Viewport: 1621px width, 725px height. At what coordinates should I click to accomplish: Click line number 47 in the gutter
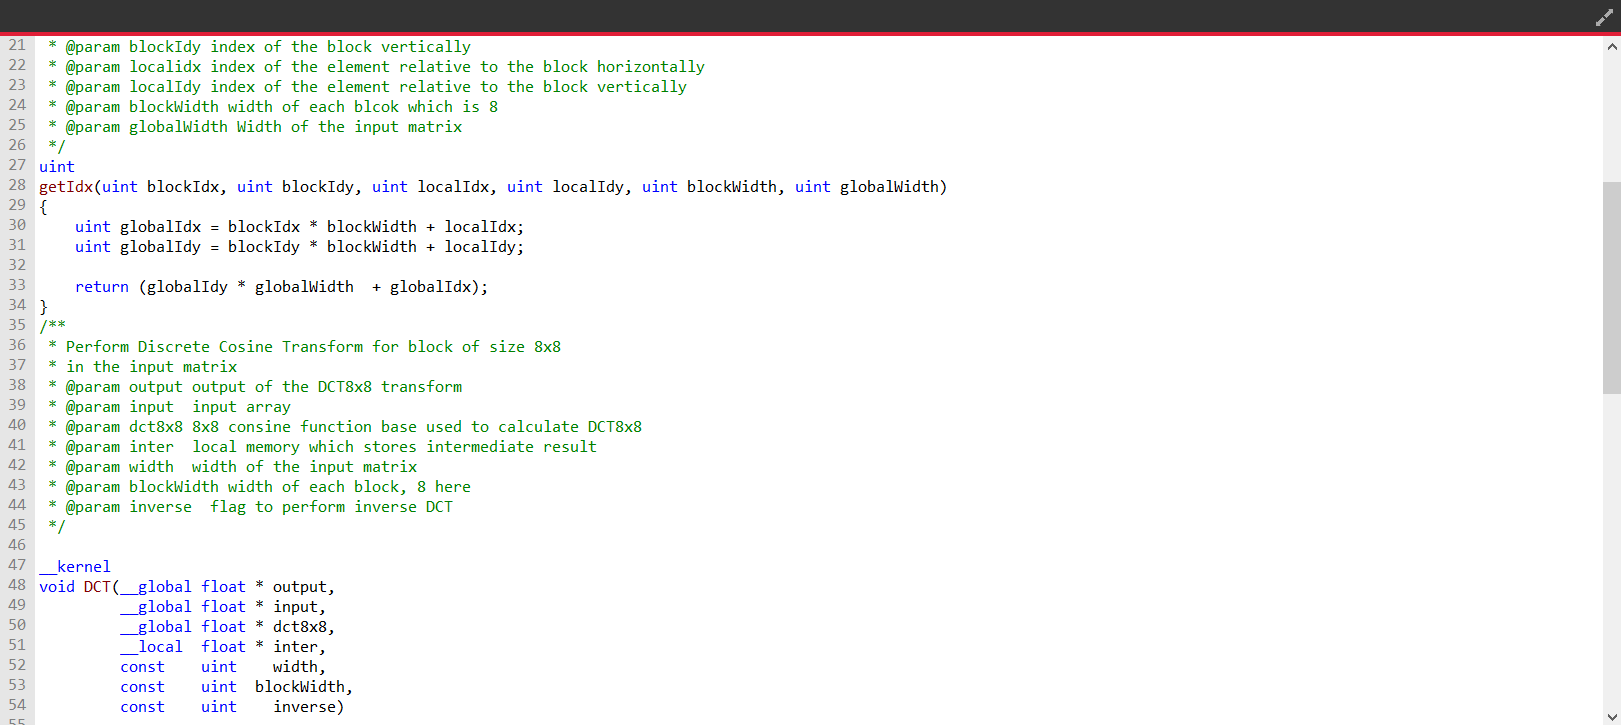(x=17, y=565)
